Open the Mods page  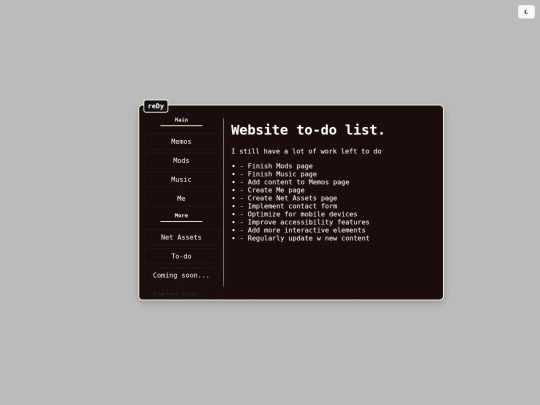coord(181,160)
